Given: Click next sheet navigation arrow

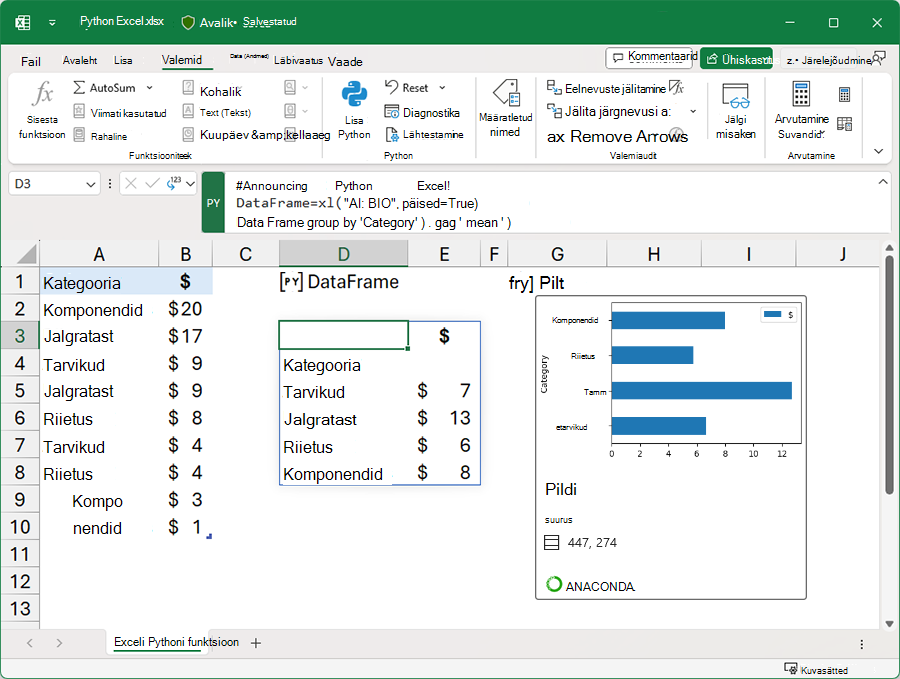Looking at the screenshot, I should pyautogui.click(x=59, y=643).
